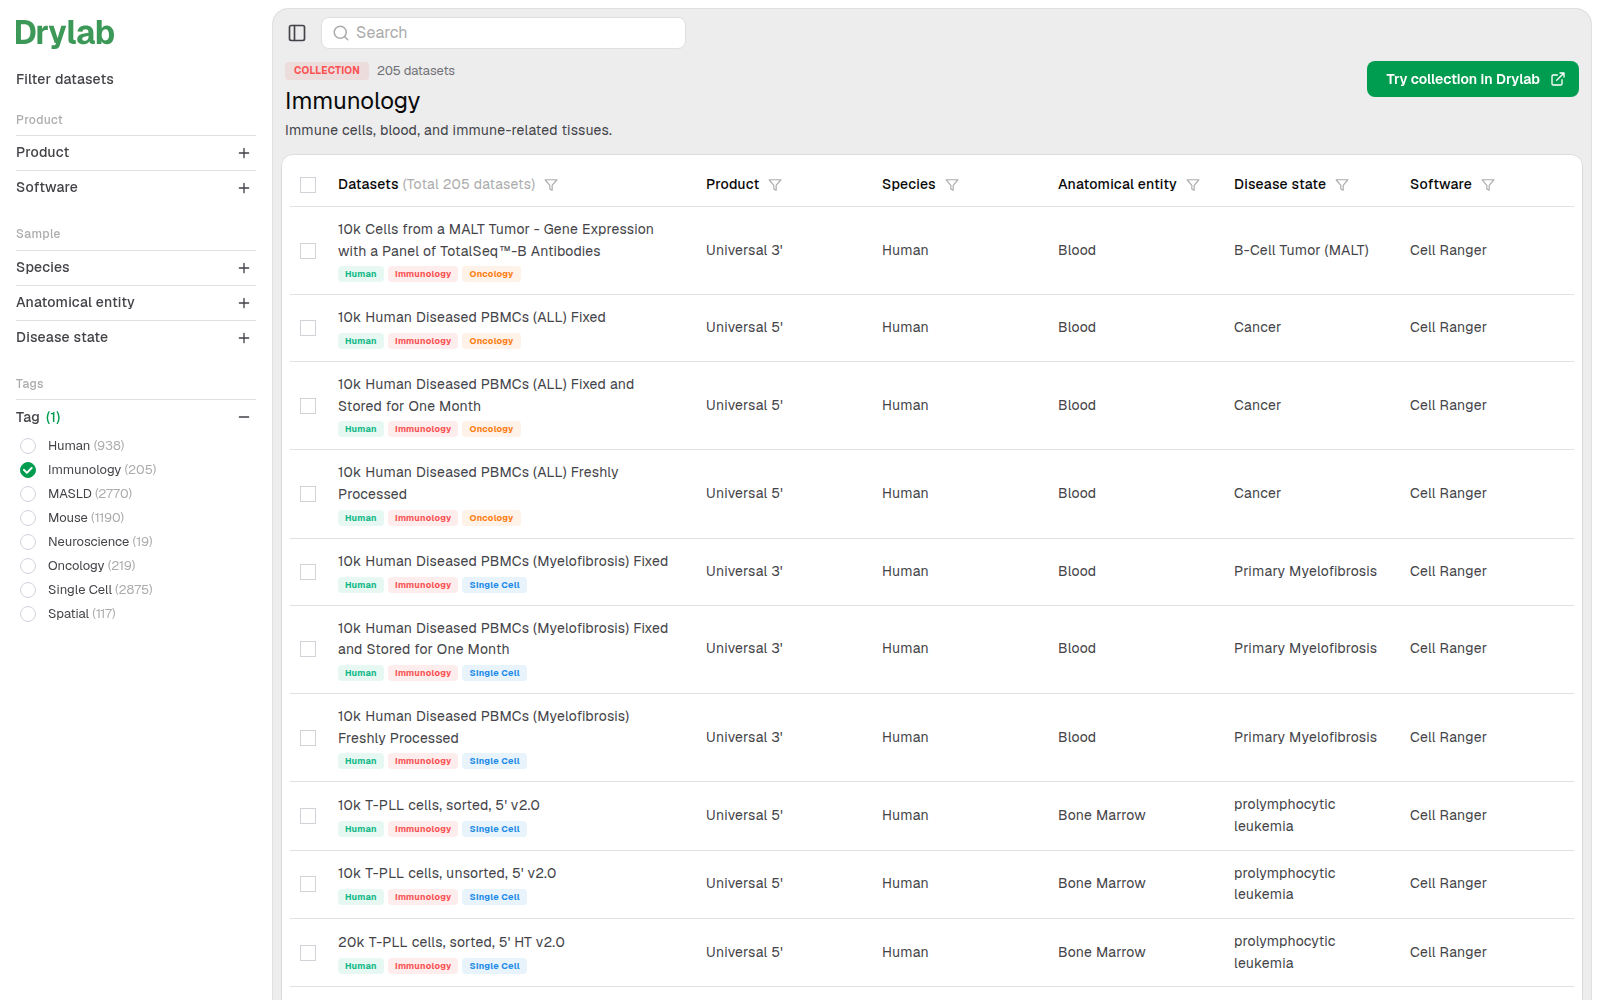Check the MALT Tumor dataset row checkbox
Screen dimensions: 1600x1000
308,251
